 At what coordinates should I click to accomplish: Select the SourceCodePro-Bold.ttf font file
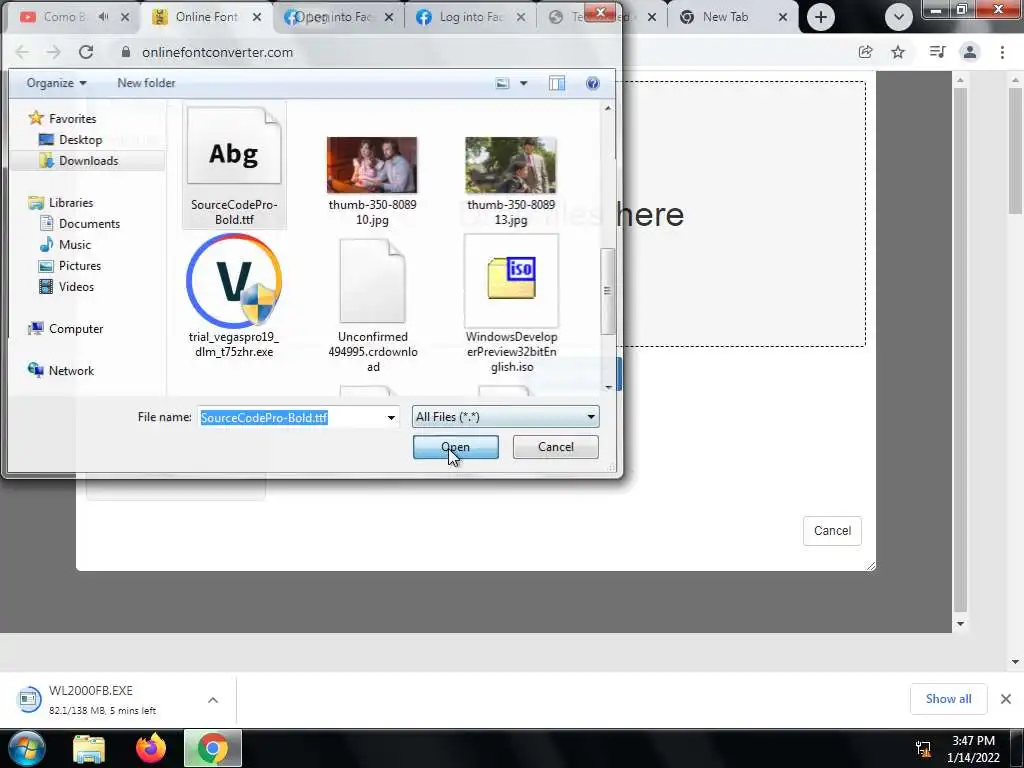[x=234, y=167]
